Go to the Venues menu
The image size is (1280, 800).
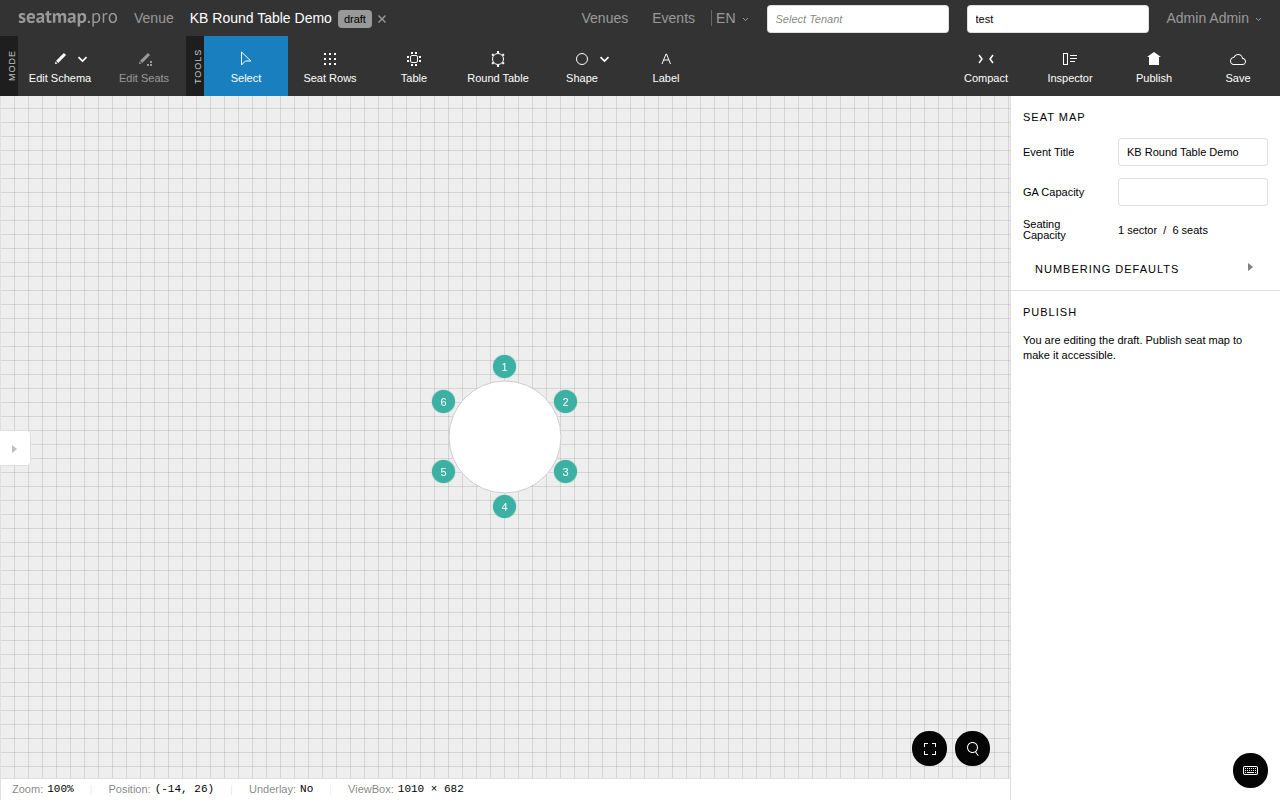[604, 18]
